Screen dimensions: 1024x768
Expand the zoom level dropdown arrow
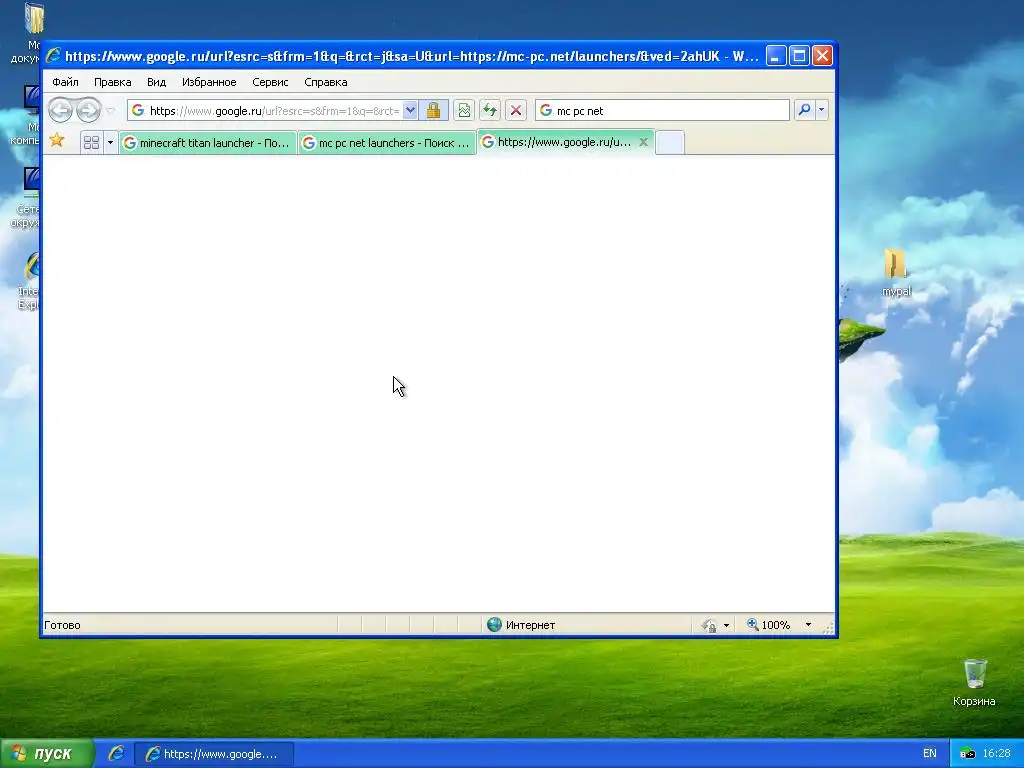pyautogui.click(x=808, y=625)
